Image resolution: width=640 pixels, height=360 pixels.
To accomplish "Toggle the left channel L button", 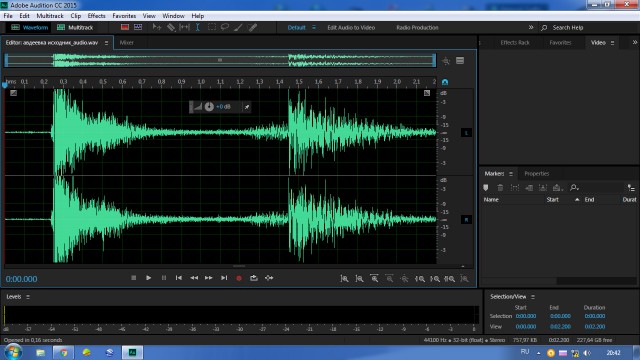I will point(466,133).
